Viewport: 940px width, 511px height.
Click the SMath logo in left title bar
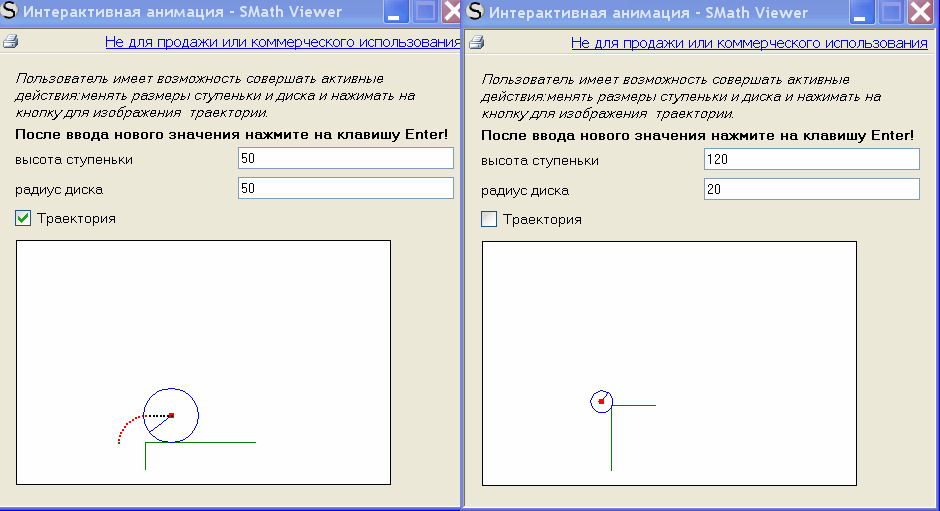[x=10, y=13]
